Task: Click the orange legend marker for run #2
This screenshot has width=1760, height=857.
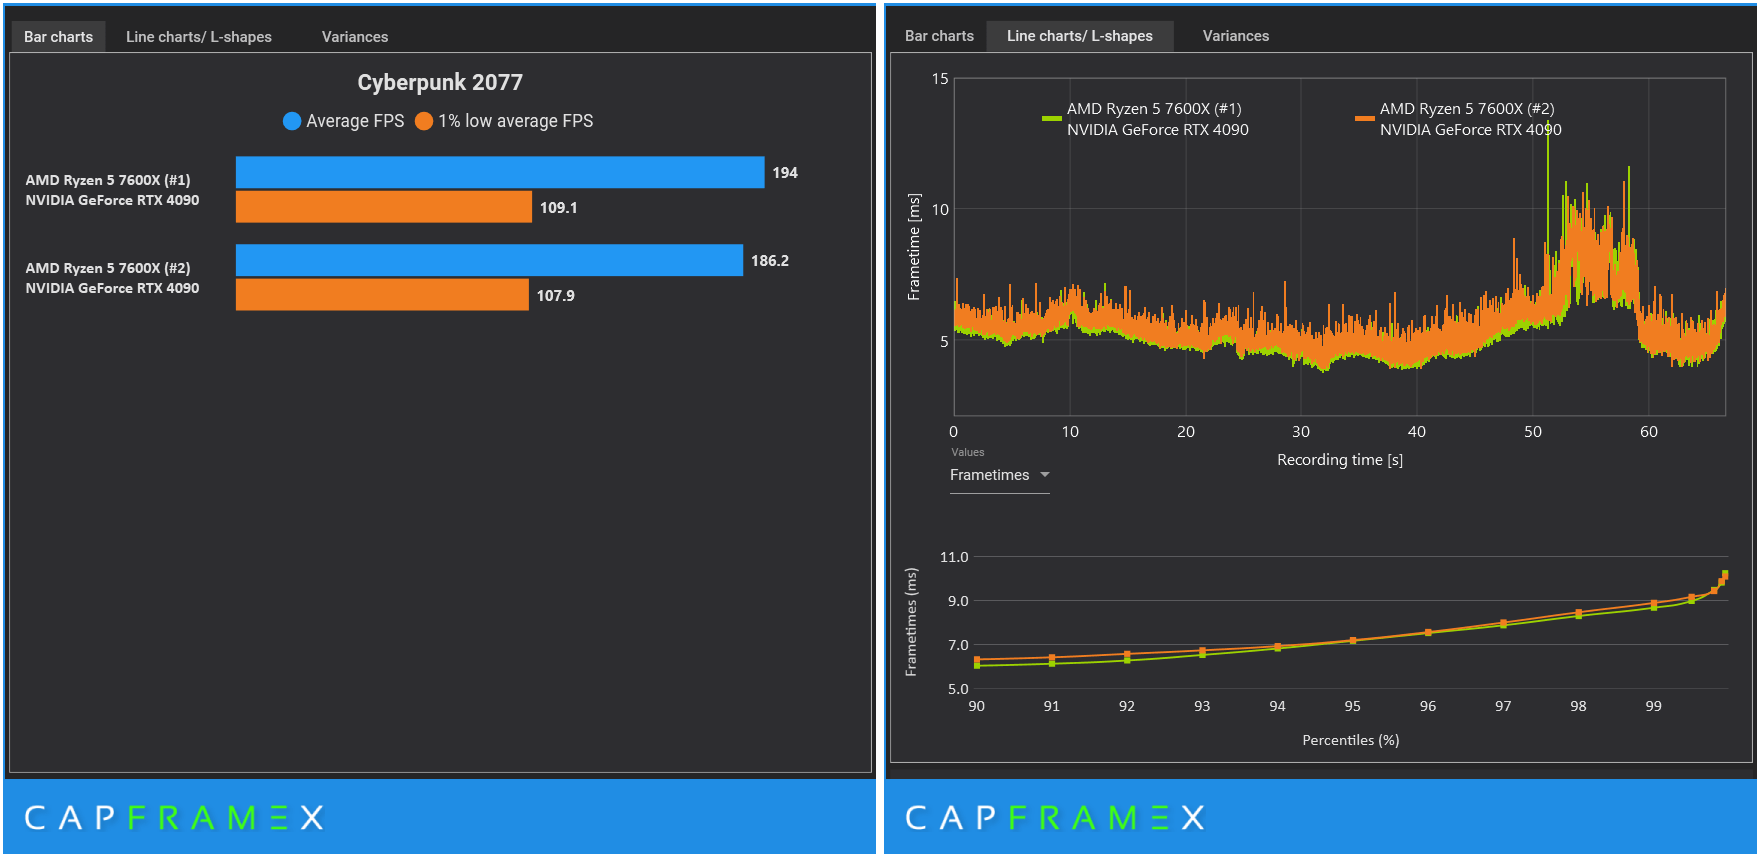Action: click(x=1364, y=119)
